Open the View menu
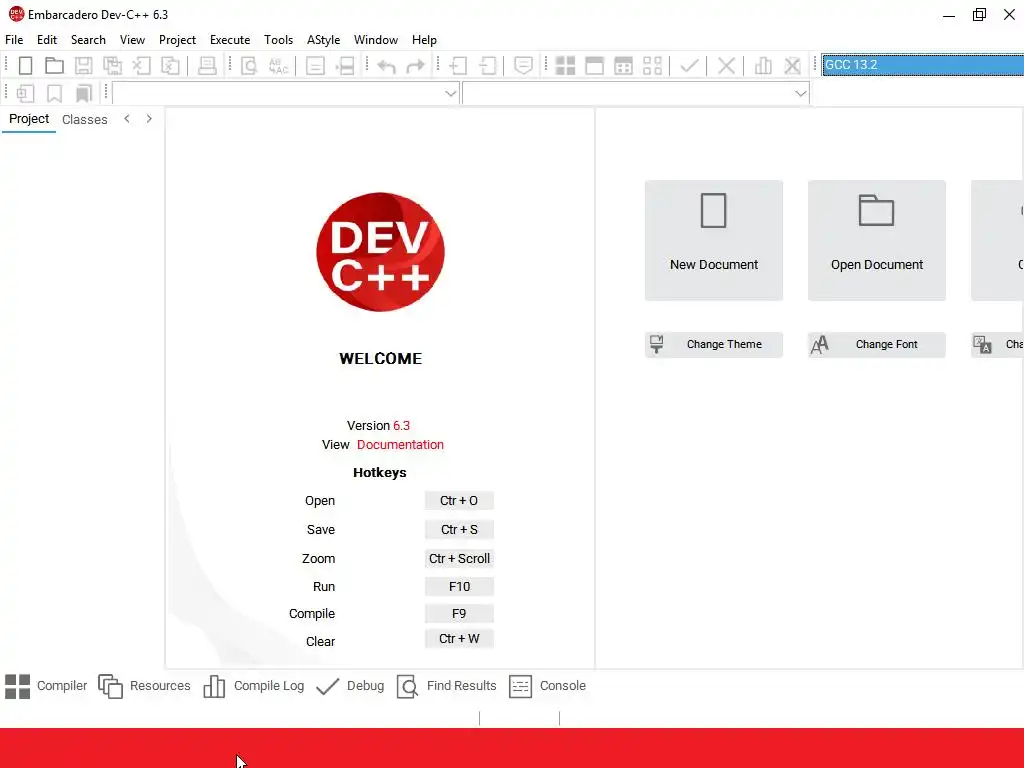Image resolution: width=1024 pixels, height=768 pixels. 132,40
